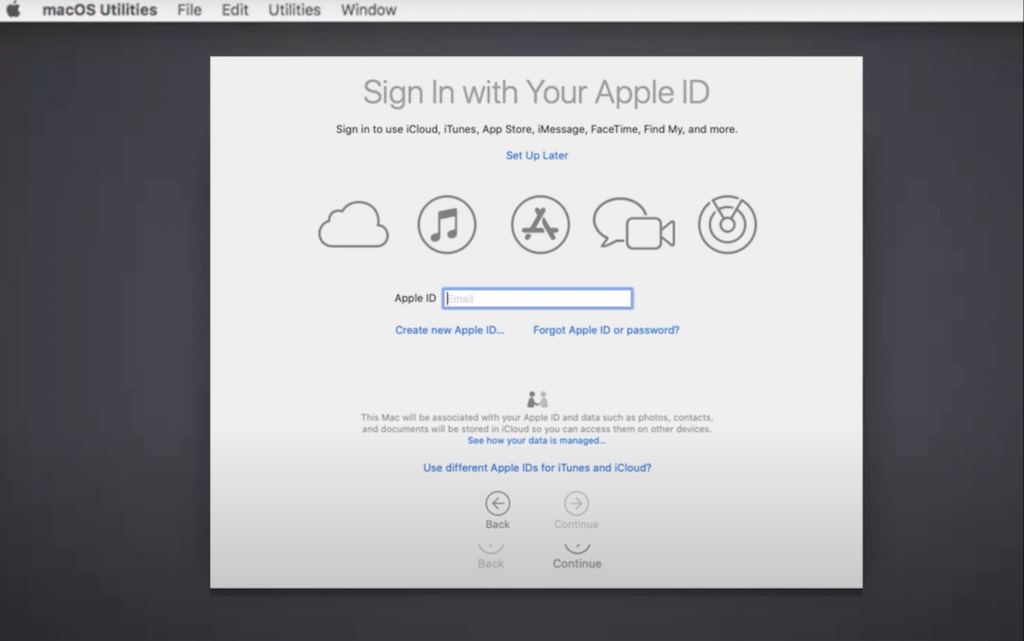Click the fully visible circled right-arrow Continue icon

pyautogui.click(x=576, y=503)
